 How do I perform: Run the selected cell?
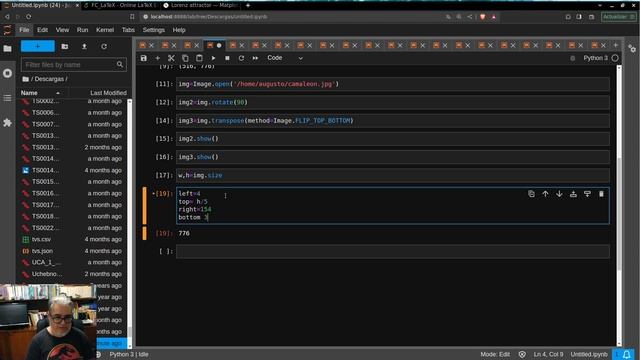click(213, 58)
